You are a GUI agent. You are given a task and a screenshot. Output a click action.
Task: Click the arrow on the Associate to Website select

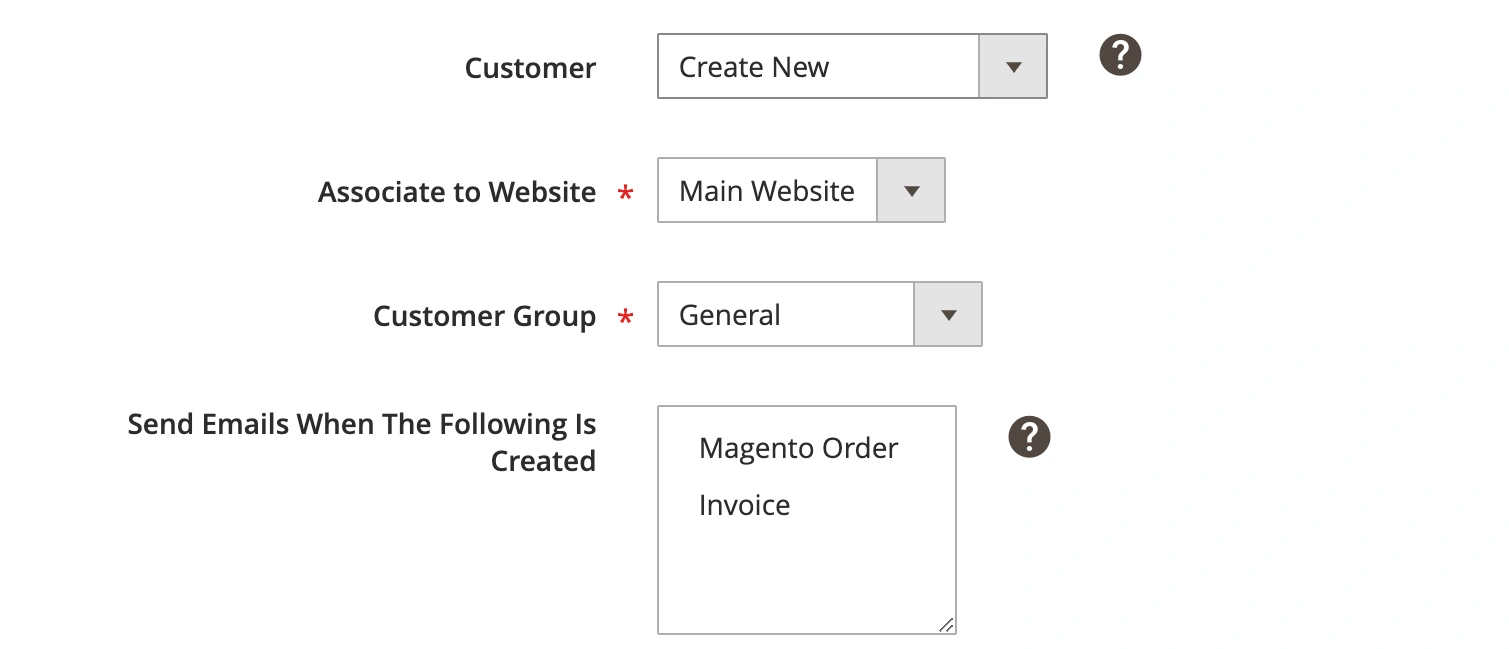coord(910,190)
